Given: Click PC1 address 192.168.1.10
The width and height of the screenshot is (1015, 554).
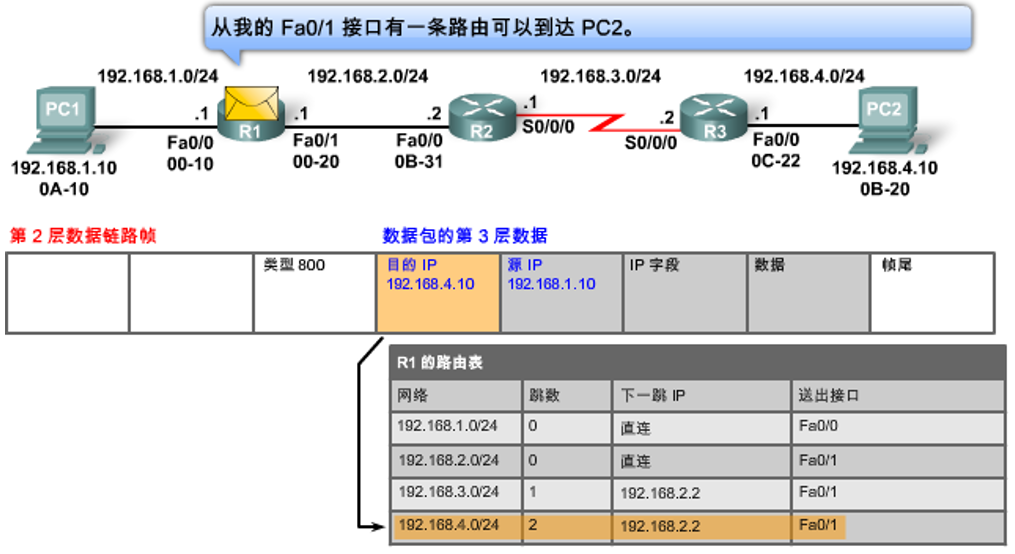Looking at the screenshot, I should (x=64, y=168).
